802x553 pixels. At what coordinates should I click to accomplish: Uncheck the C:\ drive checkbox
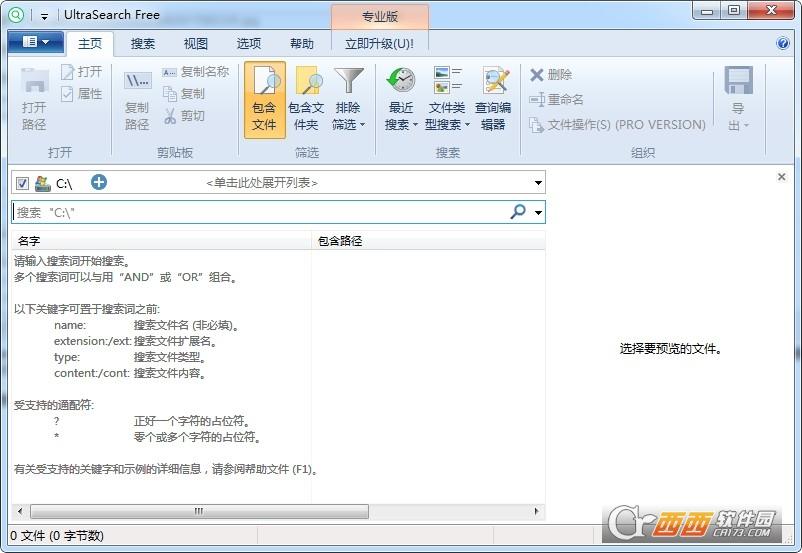pos(22,183)
